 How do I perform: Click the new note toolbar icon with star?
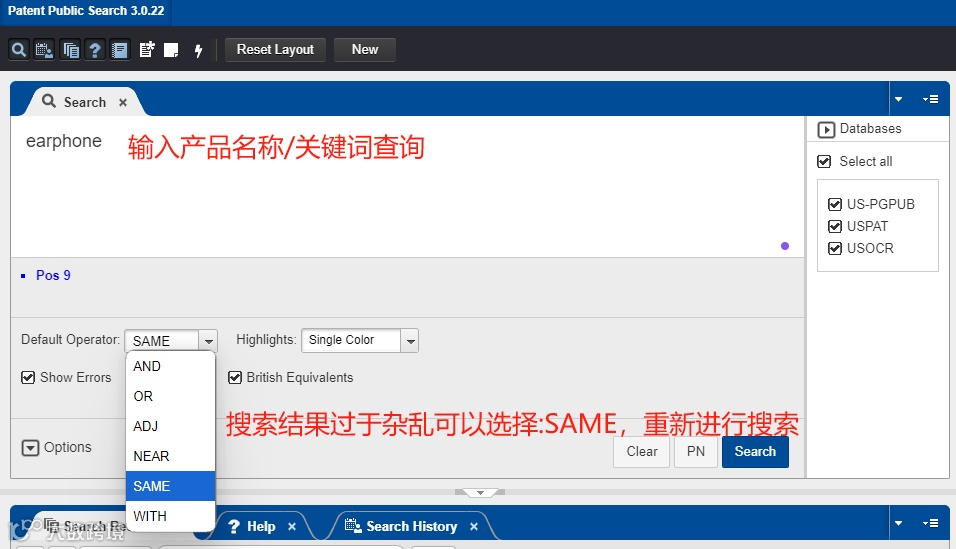pos(146,49)
